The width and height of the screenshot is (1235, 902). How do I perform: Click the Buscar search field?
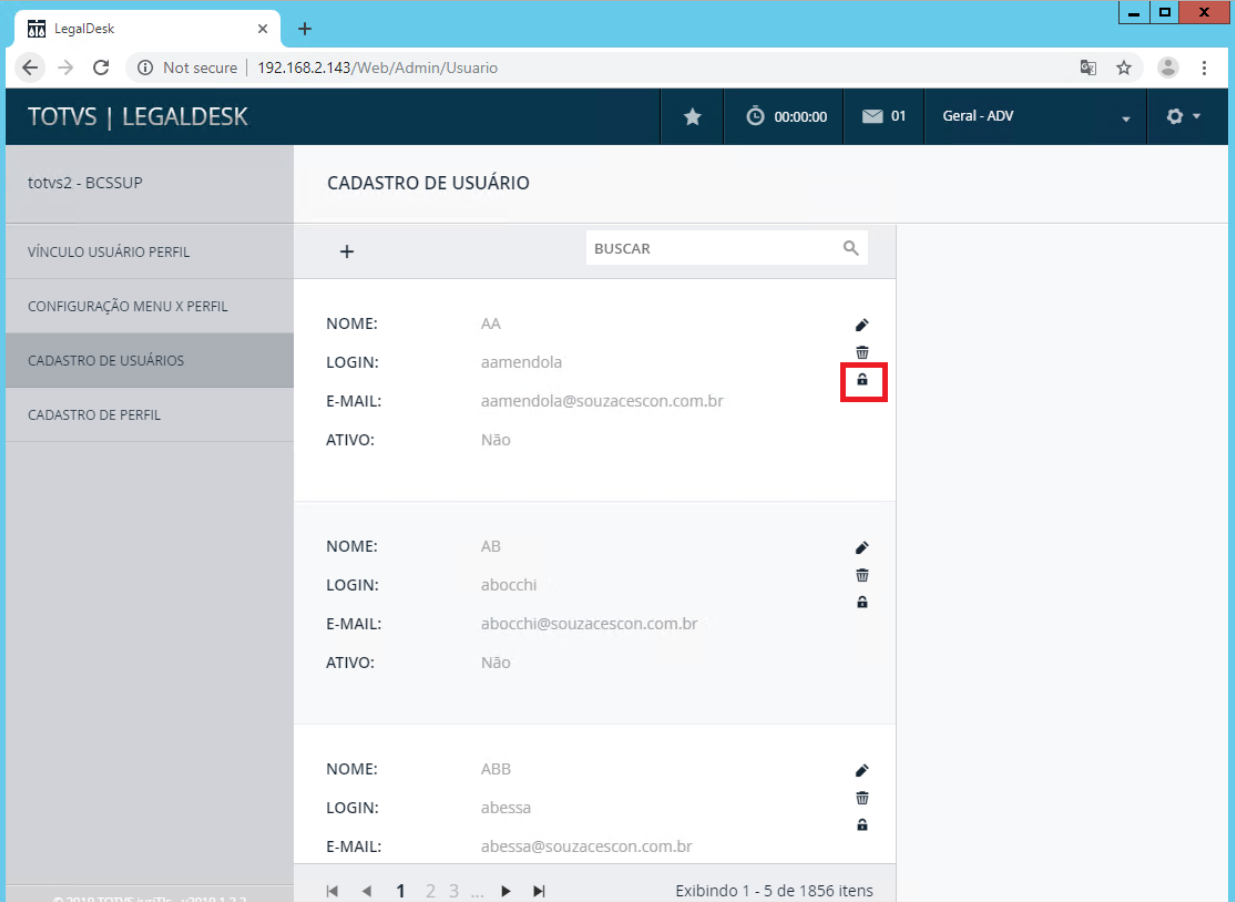click(x=714, y=249)
